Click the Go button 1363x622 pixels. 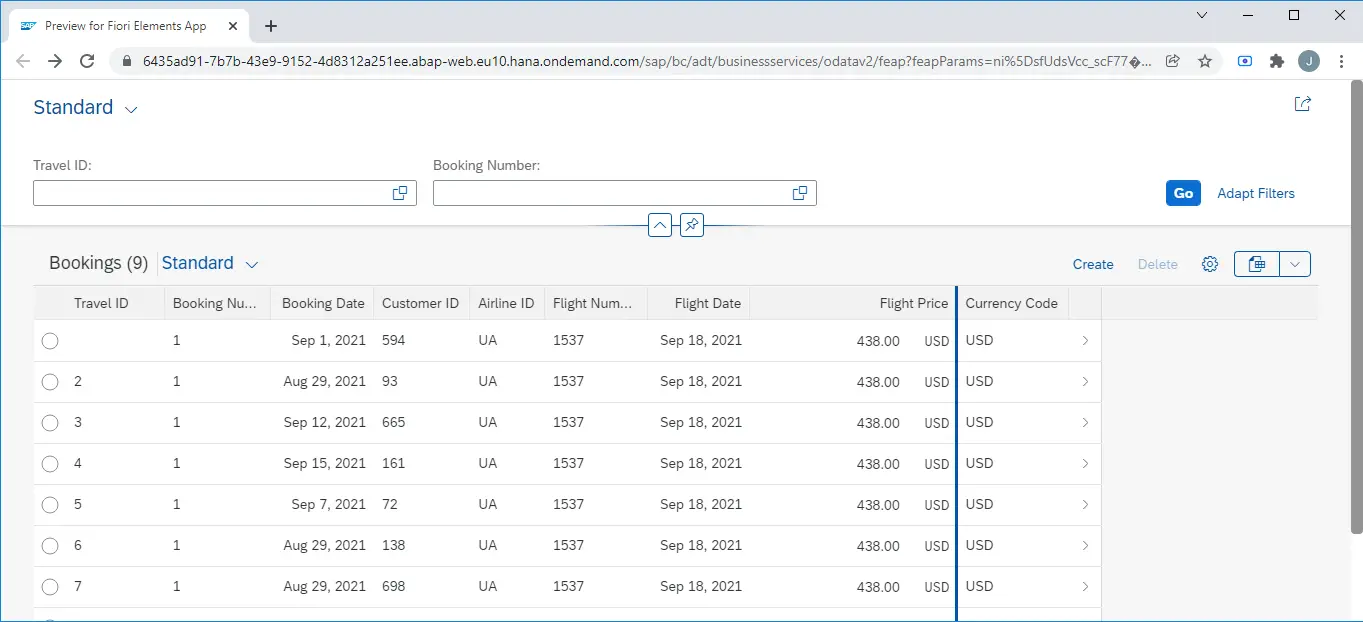[x=1183, y=193]
